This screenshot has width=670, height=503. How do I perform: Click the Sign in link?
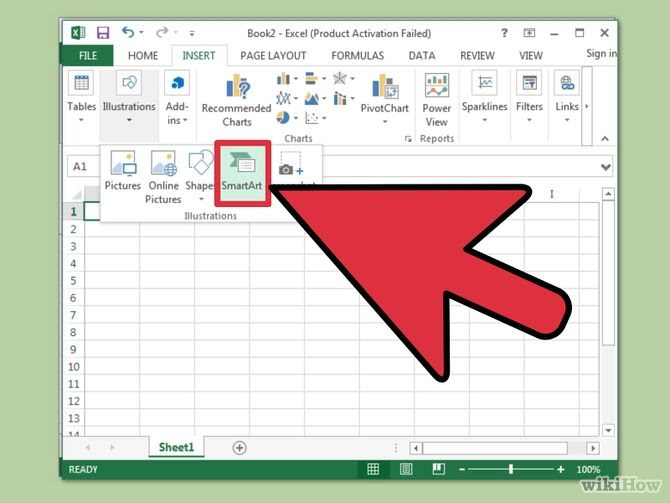tap(601, 53)
